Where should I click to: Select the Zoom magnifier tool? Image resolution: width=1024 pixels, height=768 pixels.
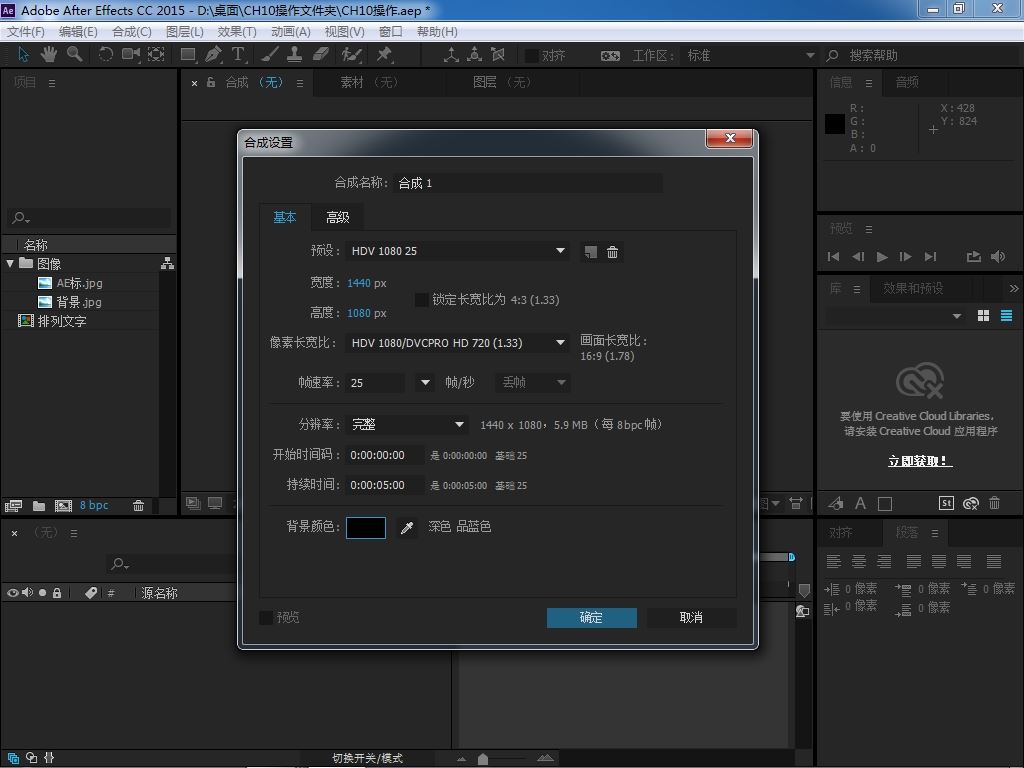(x=74, y=55)
